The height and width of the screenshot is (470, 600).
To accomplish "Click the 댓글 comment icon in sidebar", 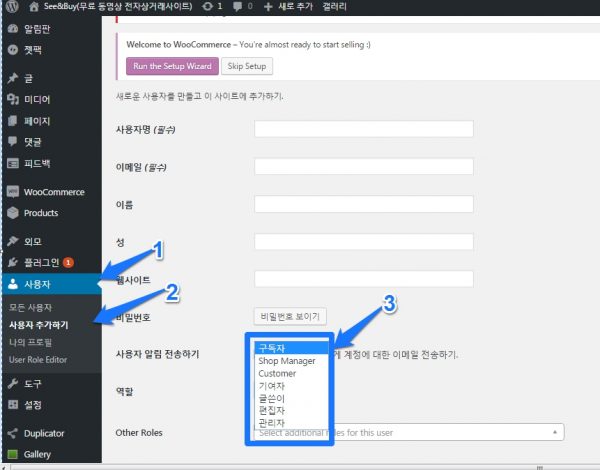I will tap(13, 142).
